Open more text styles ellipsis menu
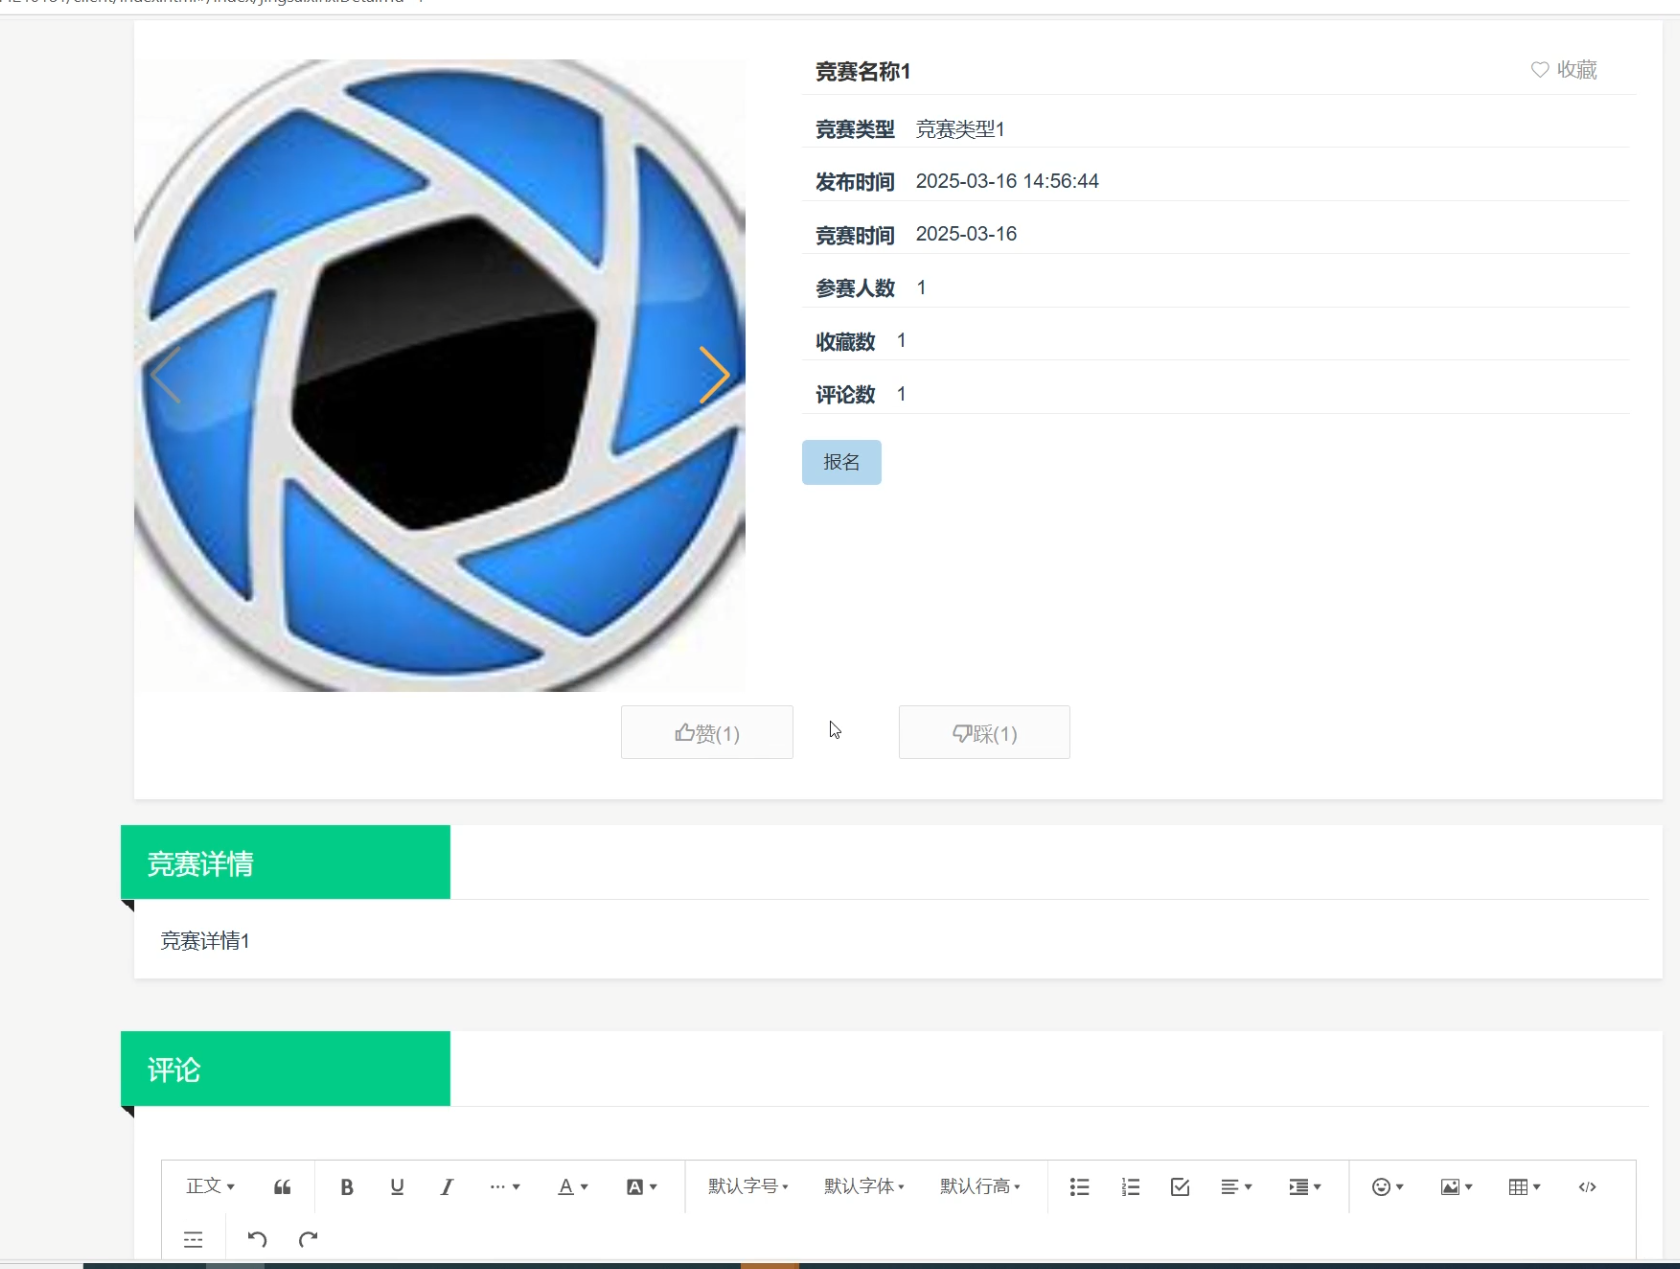Screen dimensions: 1680x1269 click(505, 1187)
